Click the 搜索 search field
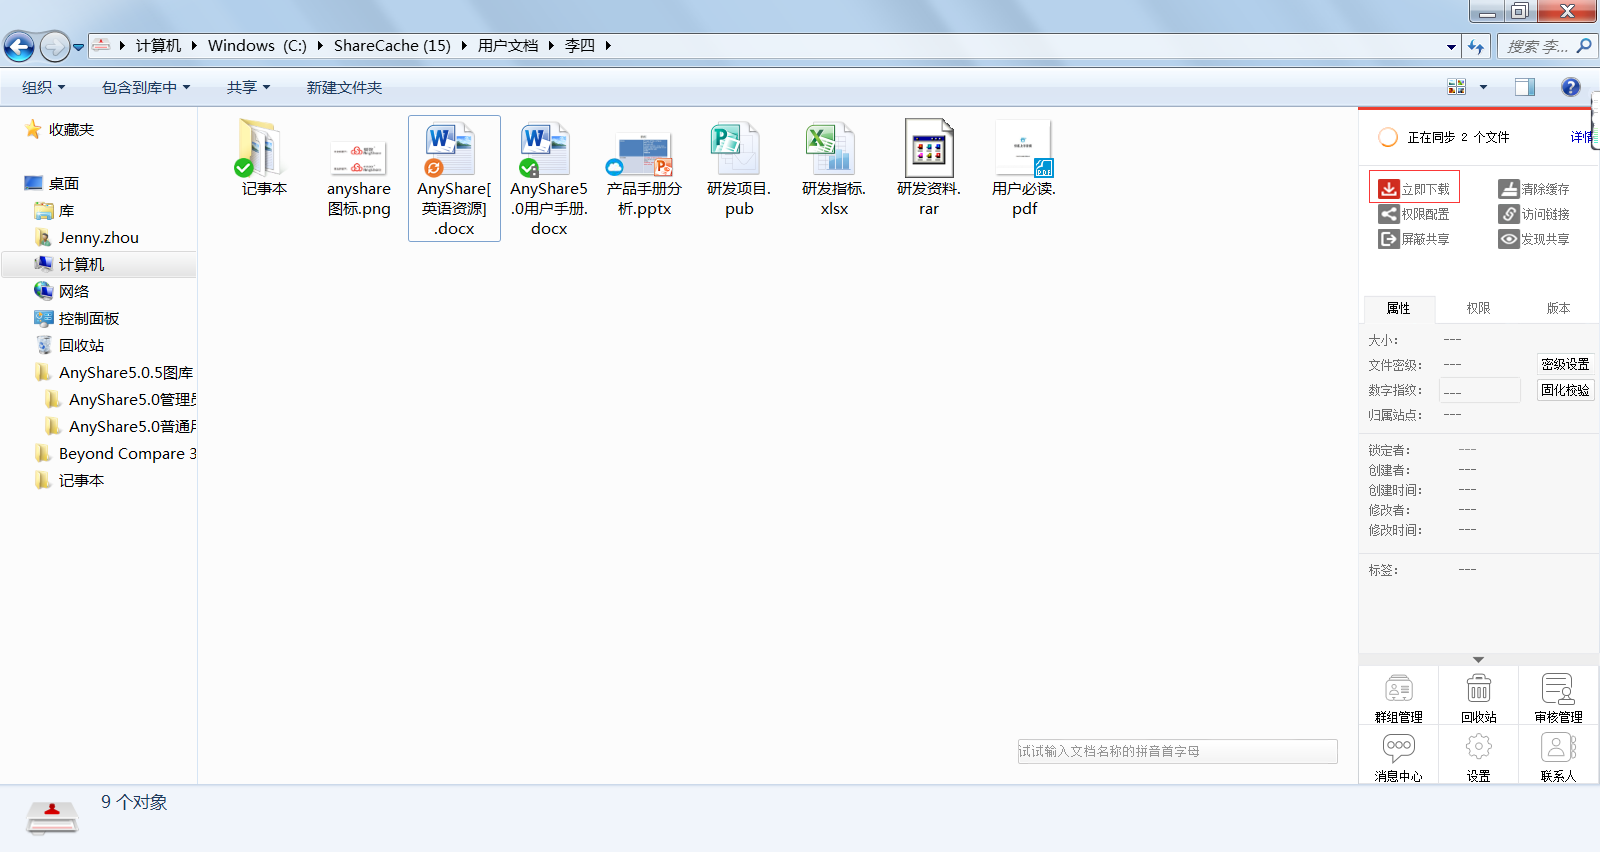 [1547, 46]
